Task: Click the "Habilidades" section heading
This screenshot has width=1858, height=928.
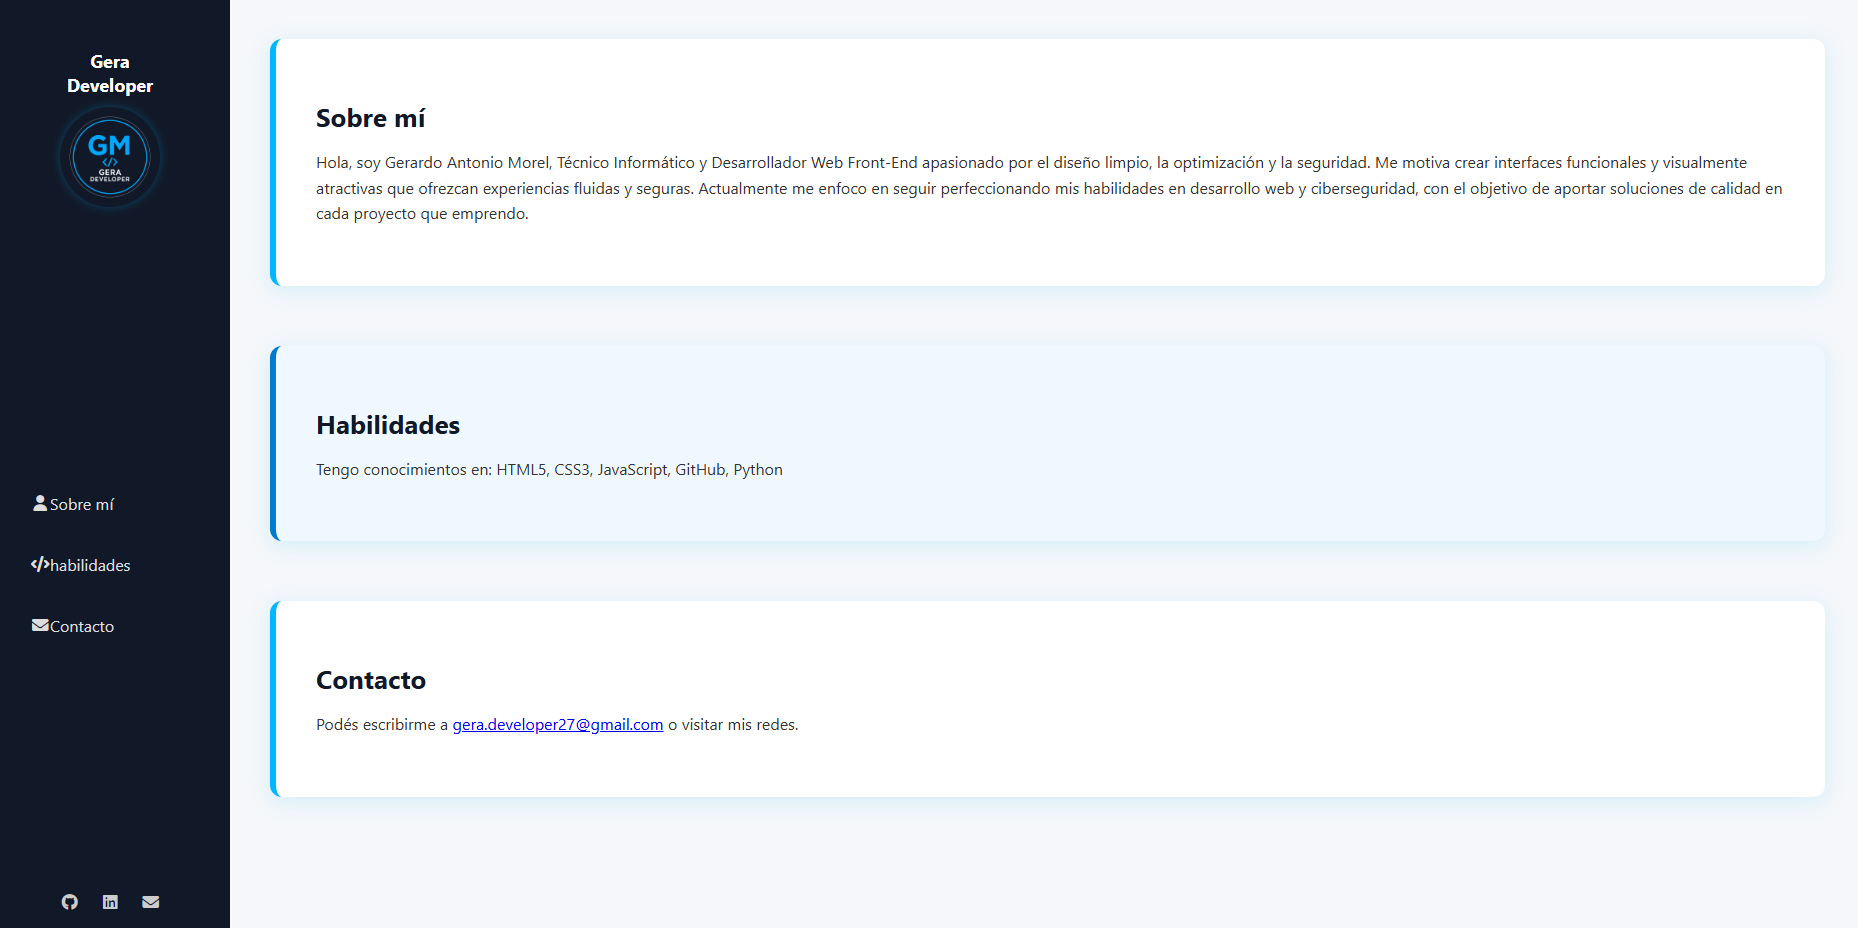Action: tap(388, 426)
